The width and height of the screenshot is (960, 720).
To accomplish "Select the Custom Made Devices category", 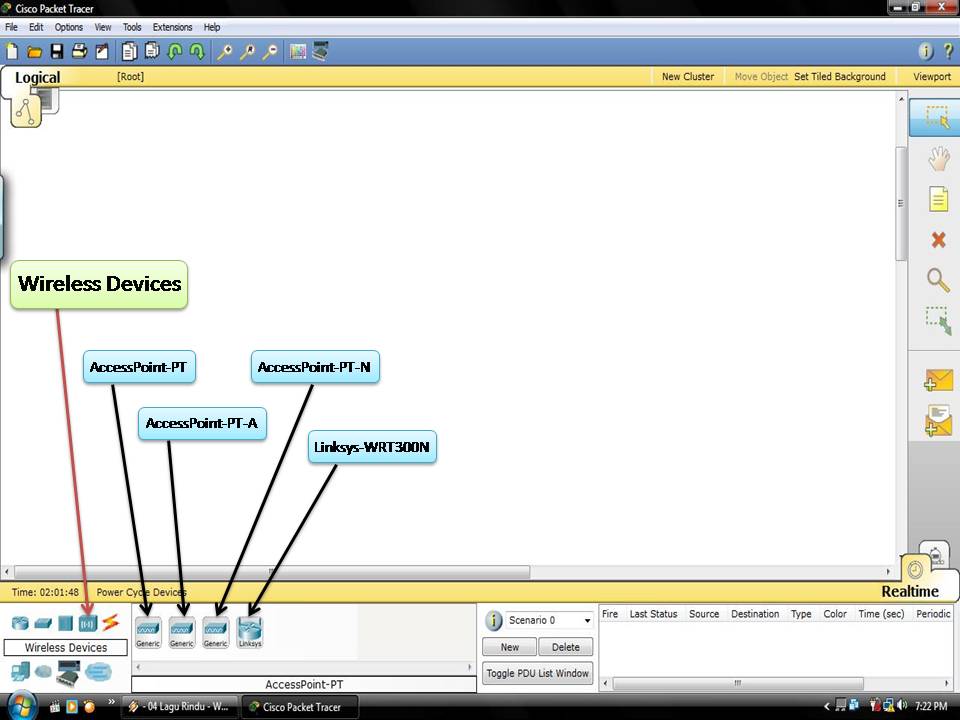I will click(x=68, y=672).
